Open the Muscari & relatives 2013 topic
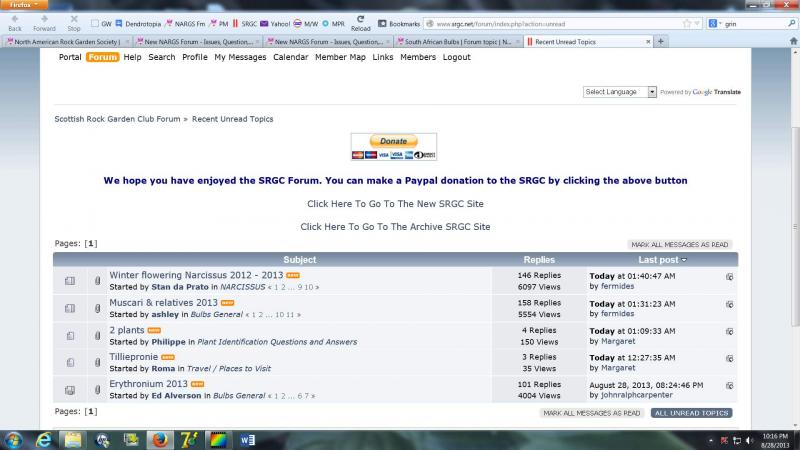This screenshot has height=450, width=800. [x=163, y=303]
